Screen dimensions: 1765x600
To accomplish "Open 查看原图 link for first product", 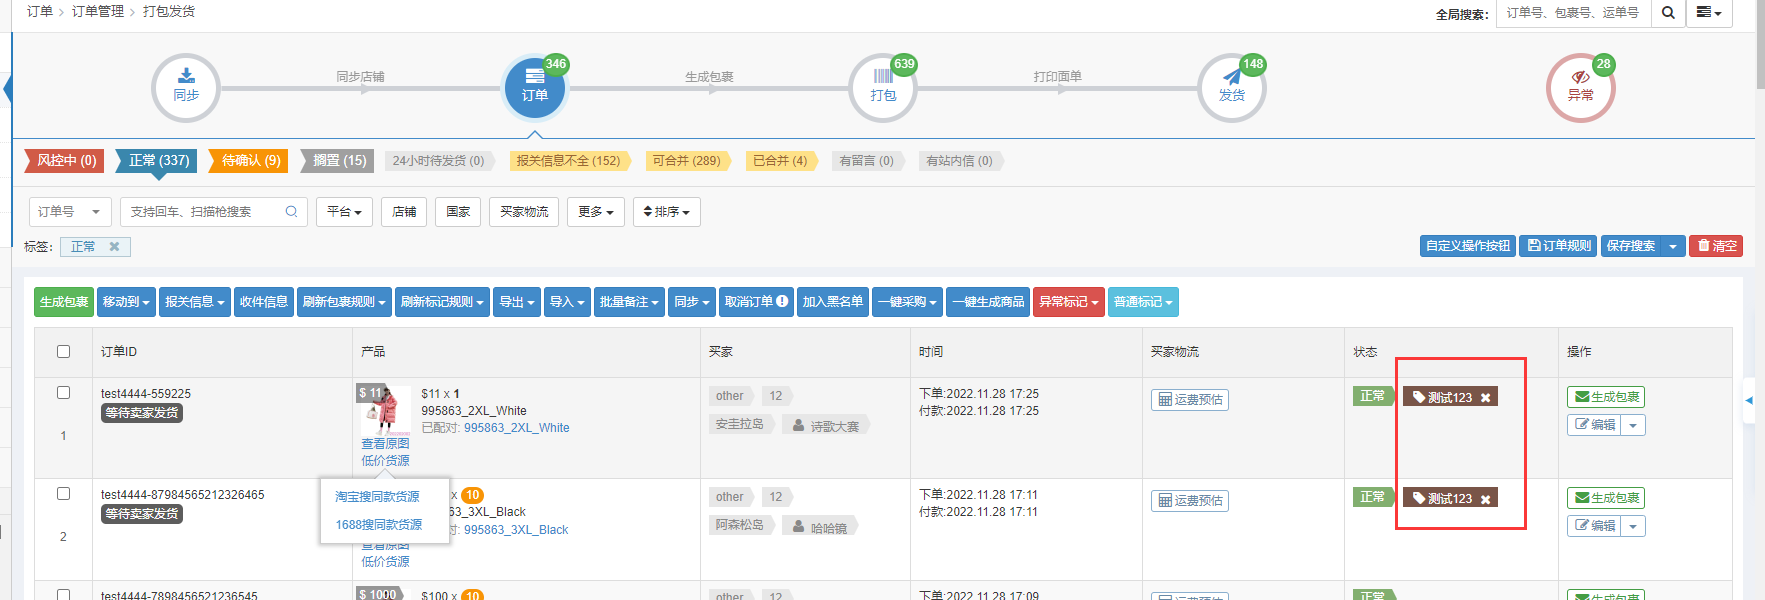I will tap(385, 444).
